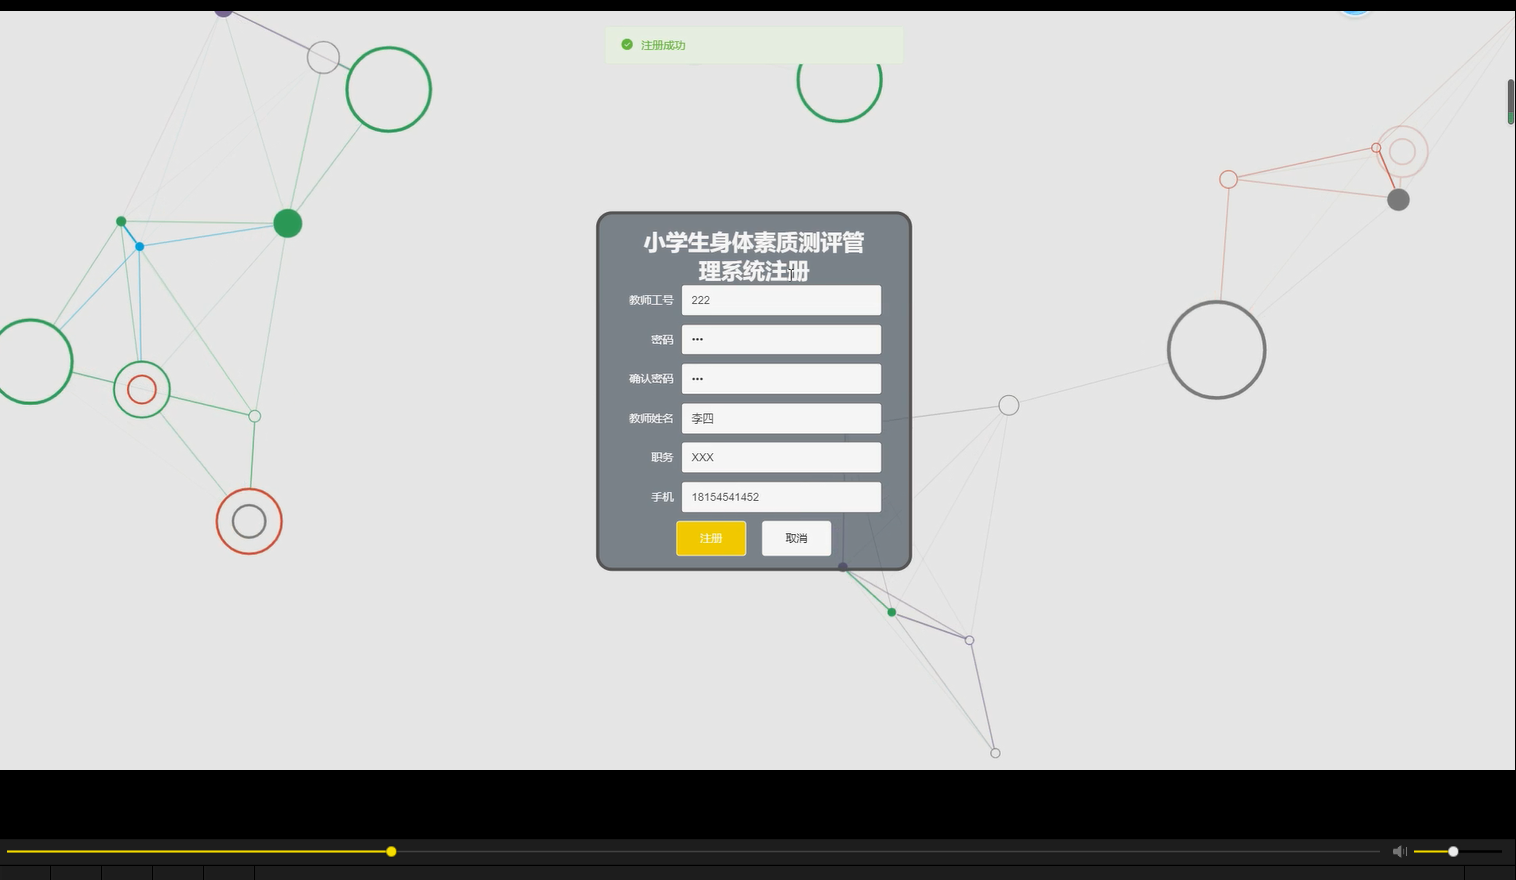The height and width of the screenshot is (880, 1516).
Task: Click the 小学生身体素质测评管理系统注册 title
Action: click(754, 257)
